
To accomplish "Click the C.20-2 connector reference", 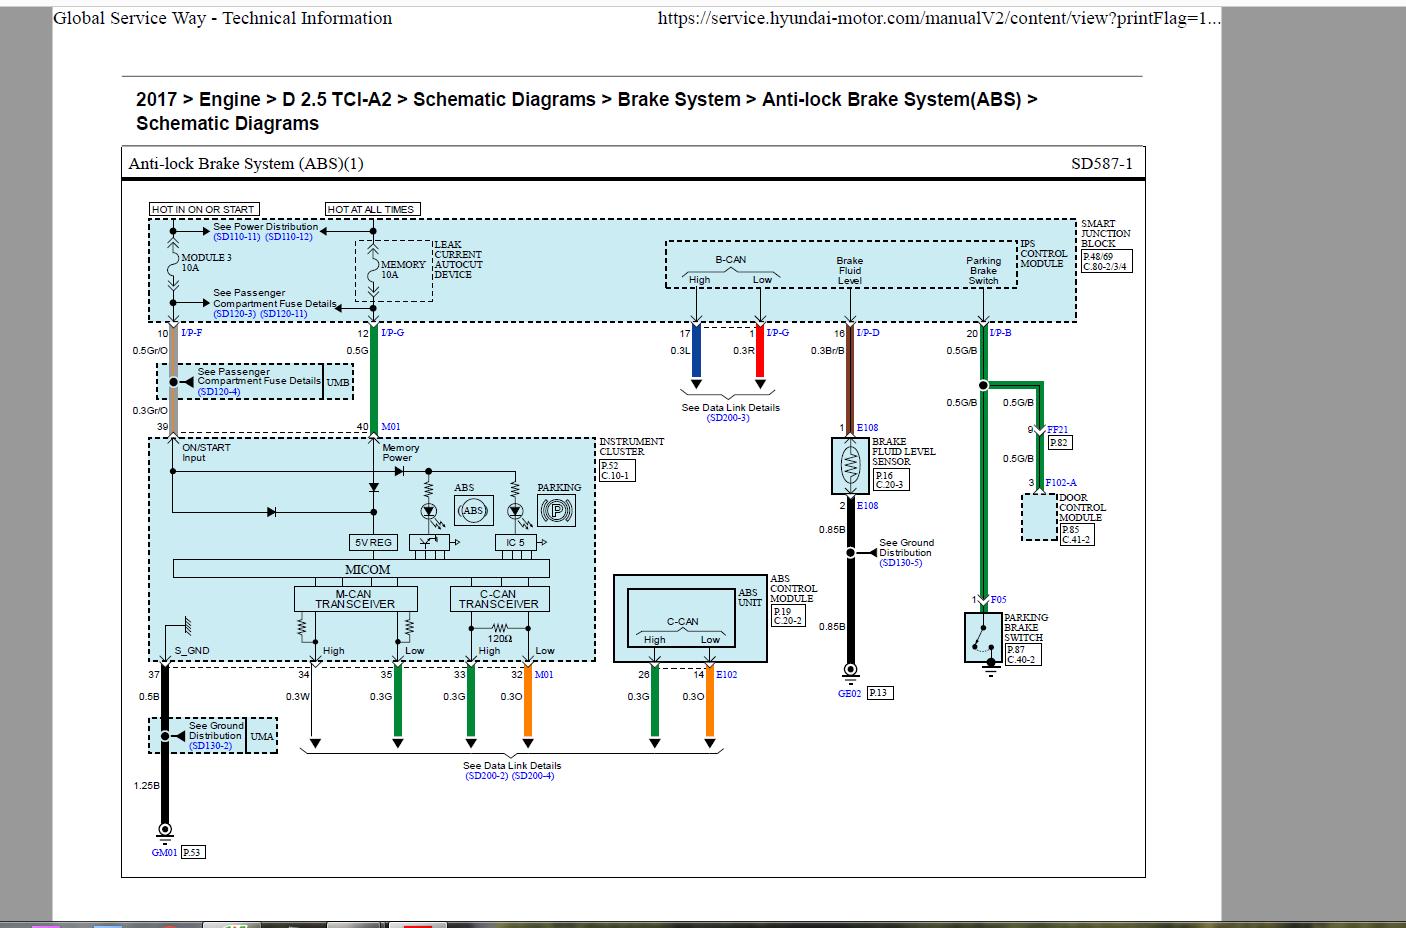I will click(x=788, y=621).
